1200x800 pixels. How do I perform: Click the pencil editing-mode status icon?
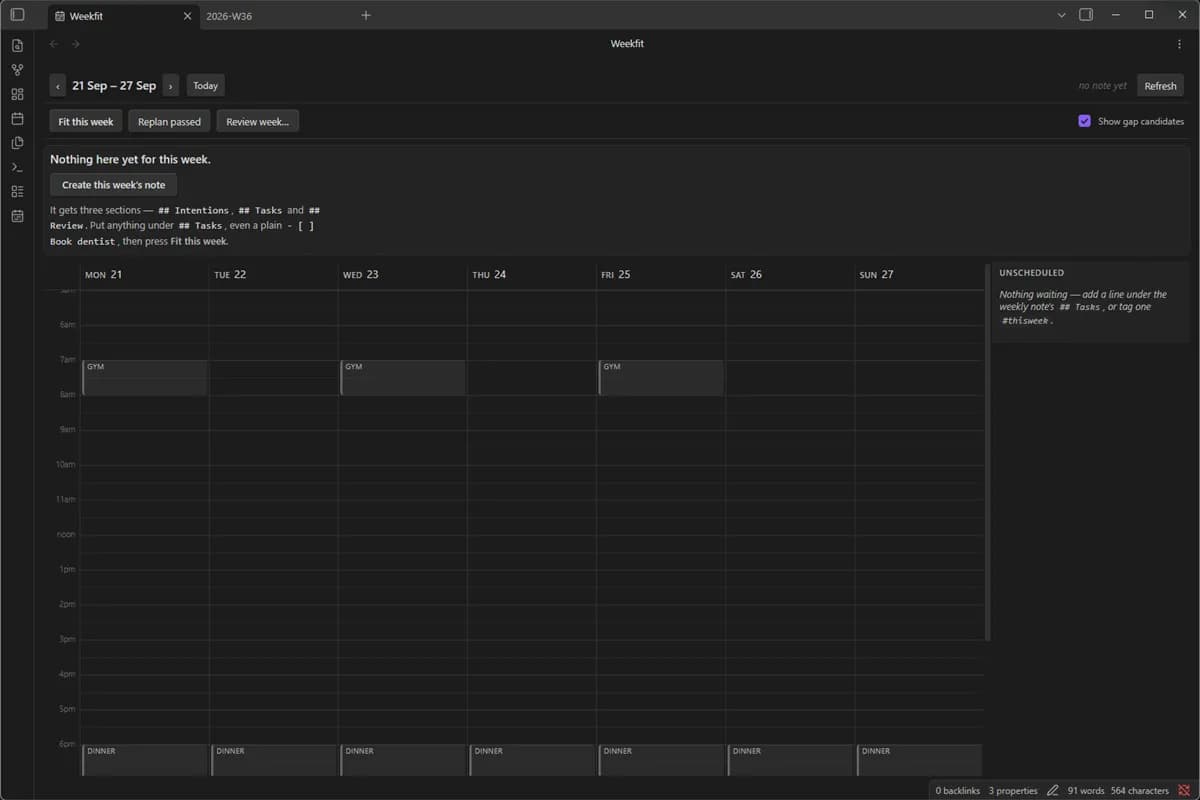coord(1052,790)
